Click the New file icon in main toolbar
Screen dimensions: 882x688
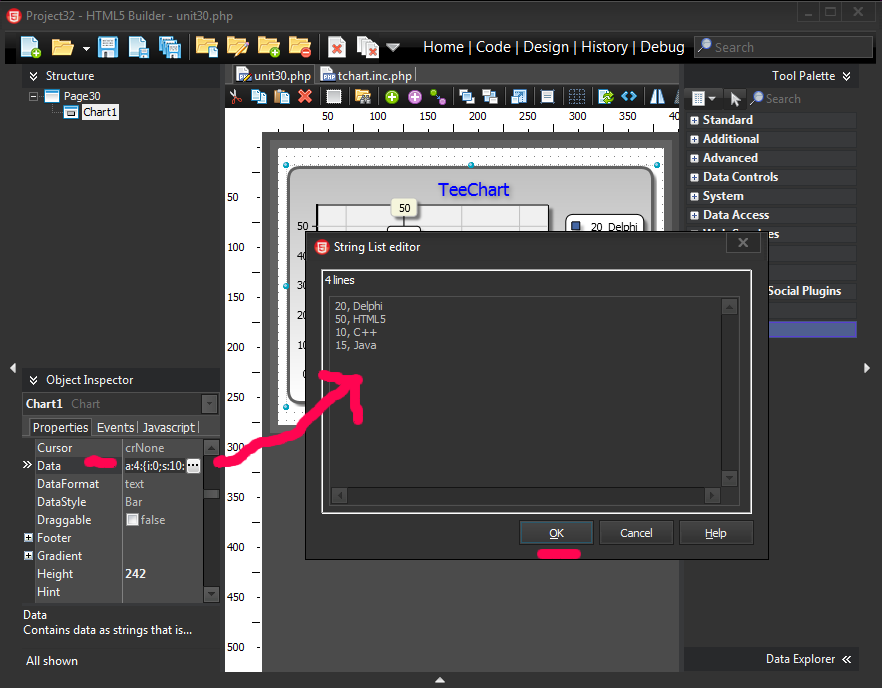[x=31, y=47]
